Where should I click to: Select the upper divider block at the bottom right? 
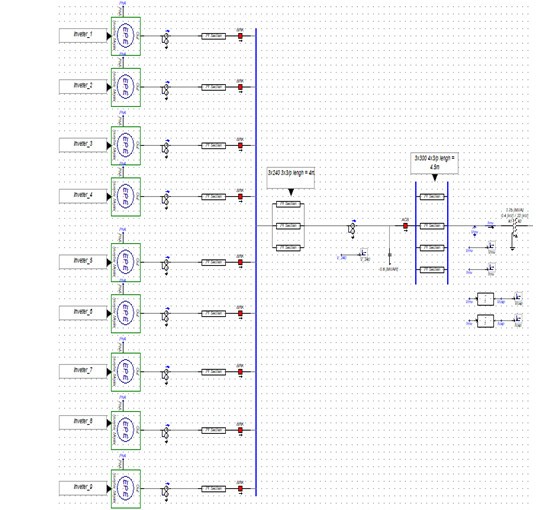485,299
